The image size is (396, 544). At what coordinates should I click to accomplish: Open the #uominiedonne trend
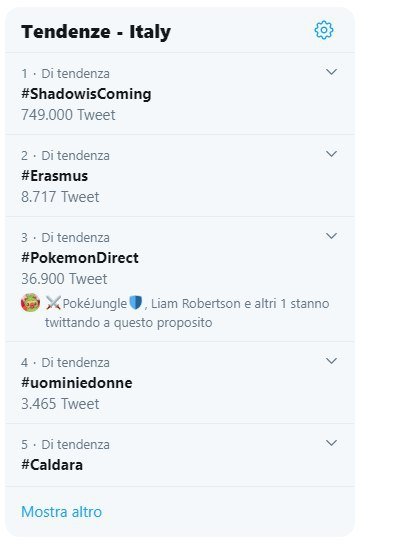tap(77, 383)
